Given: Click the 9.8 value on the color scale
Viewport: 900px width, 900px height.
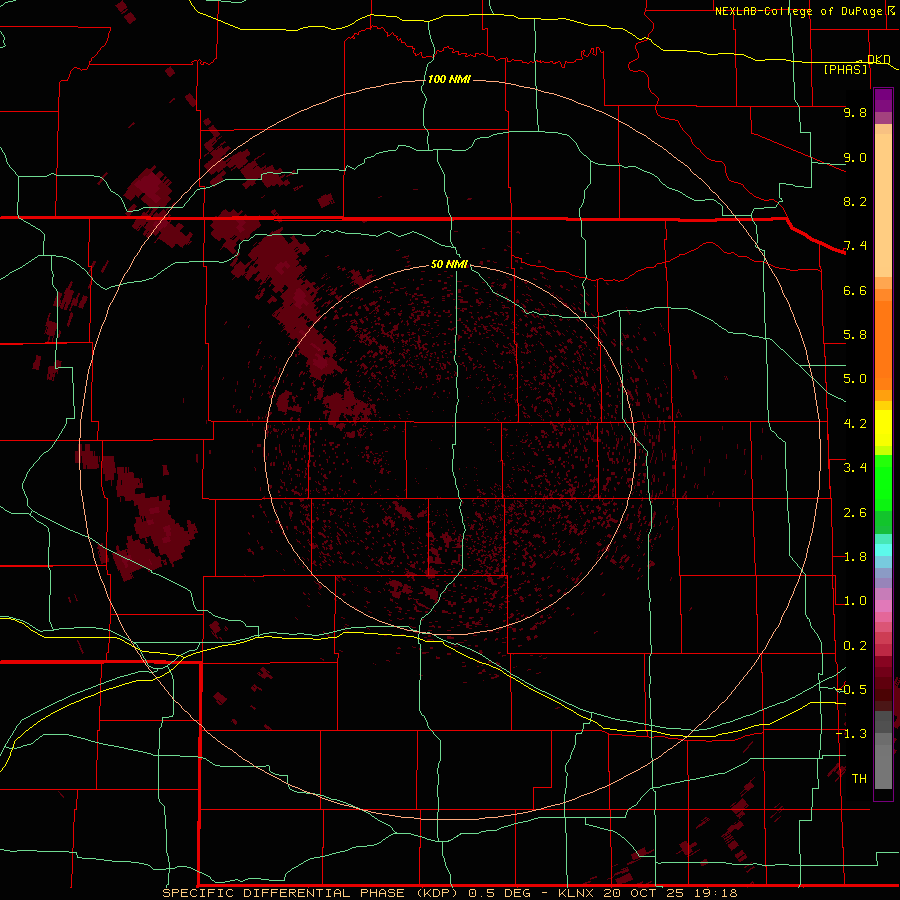Looking at the screenshot, I should click(855, 112).
